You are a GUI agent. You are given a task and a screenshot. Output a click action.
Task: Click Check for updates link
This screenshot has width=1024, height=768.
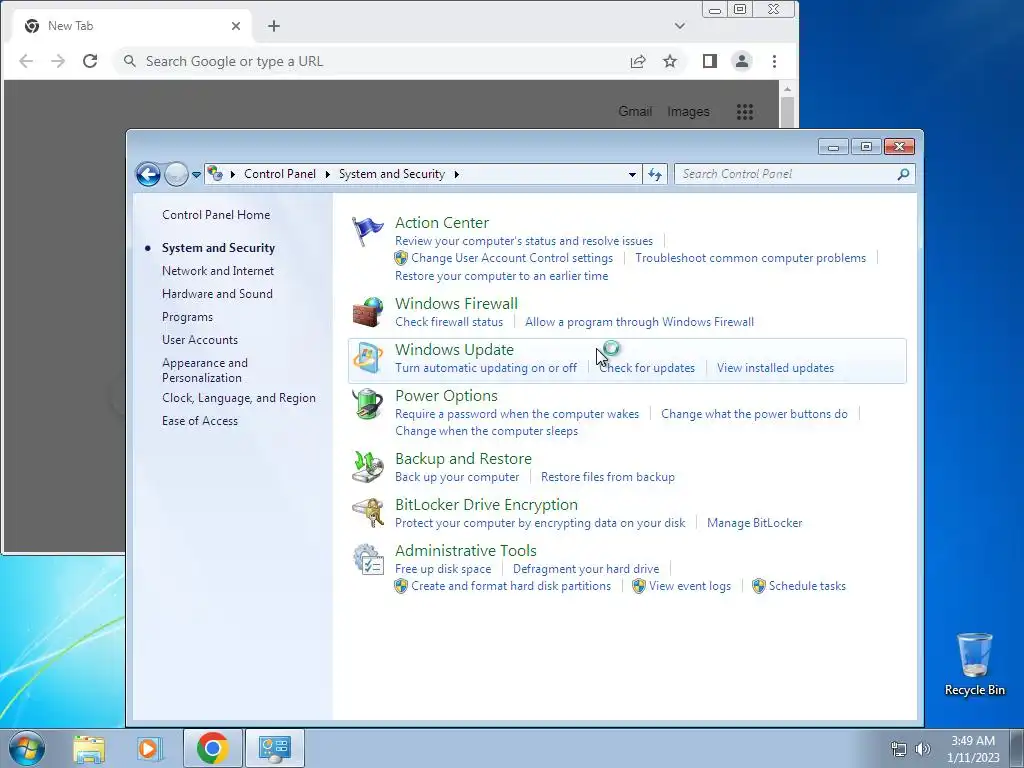tap(647, 368)
